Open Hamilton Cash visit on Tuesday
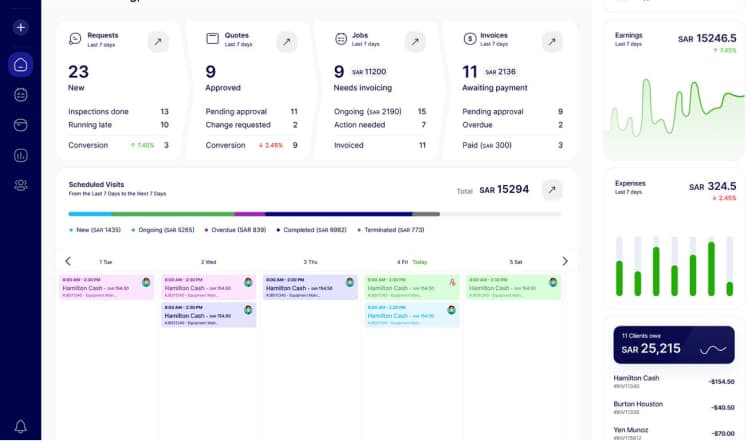The height and width of the screenshot is (441, 756). (107, 287)
